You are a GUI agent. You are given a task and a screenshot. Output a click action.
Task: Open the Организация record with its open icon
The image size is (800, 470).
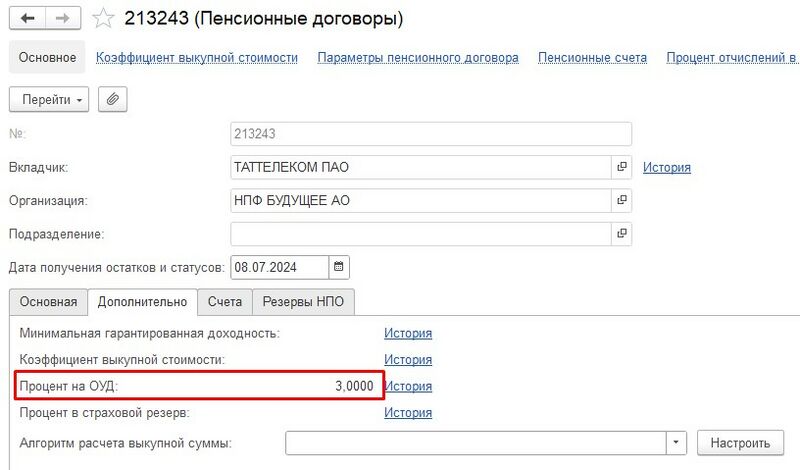click(621, 200)
